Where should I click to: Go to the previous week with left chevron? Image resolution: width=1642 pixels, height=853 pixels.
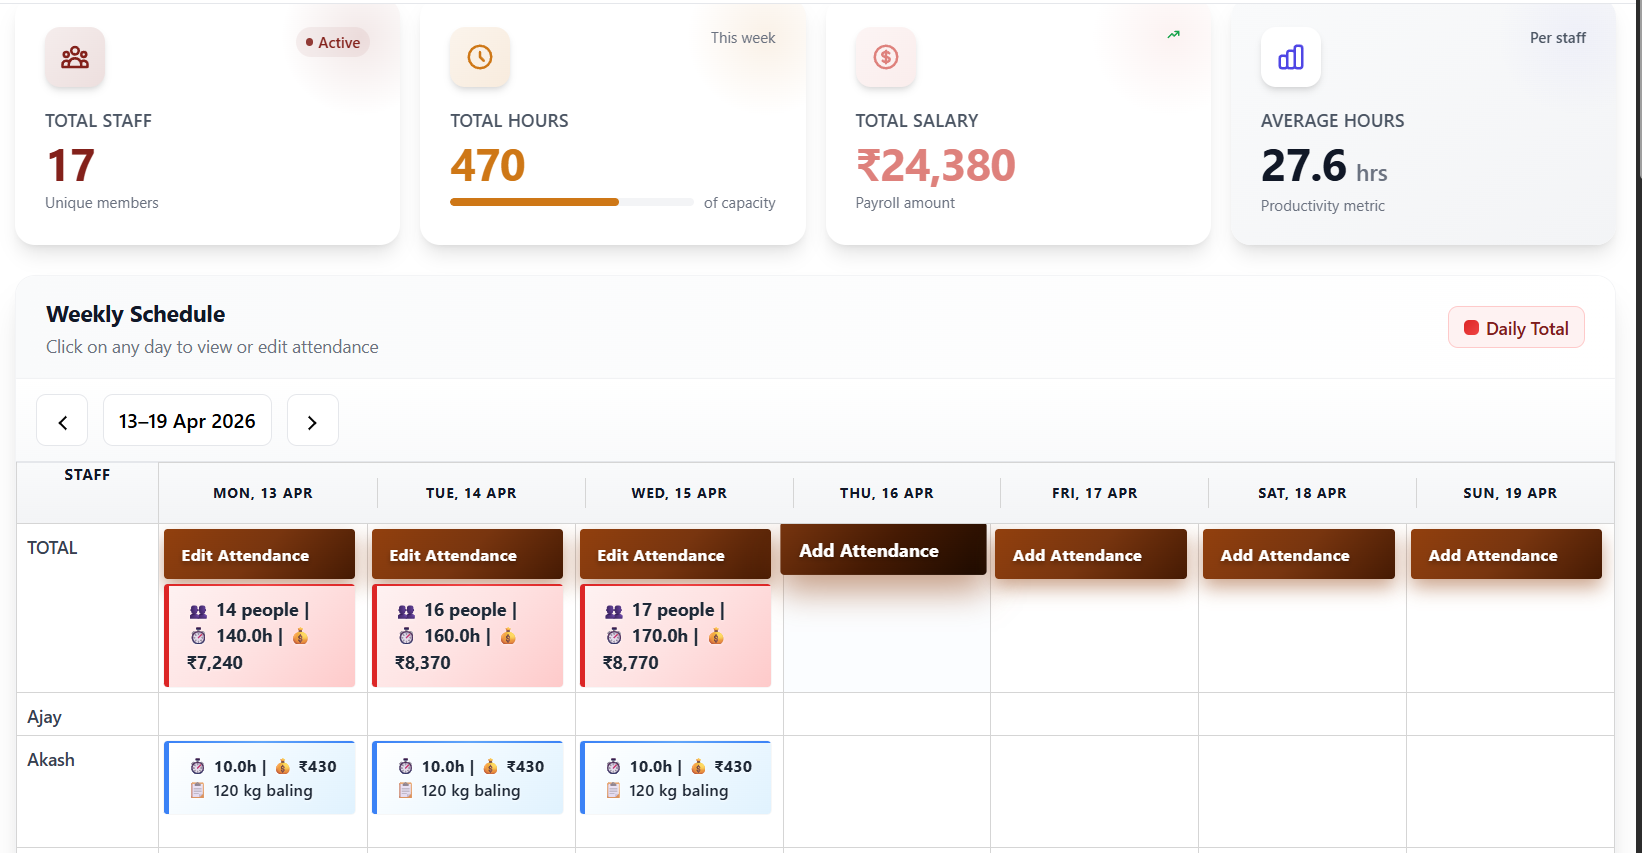(x=62, y=421)
